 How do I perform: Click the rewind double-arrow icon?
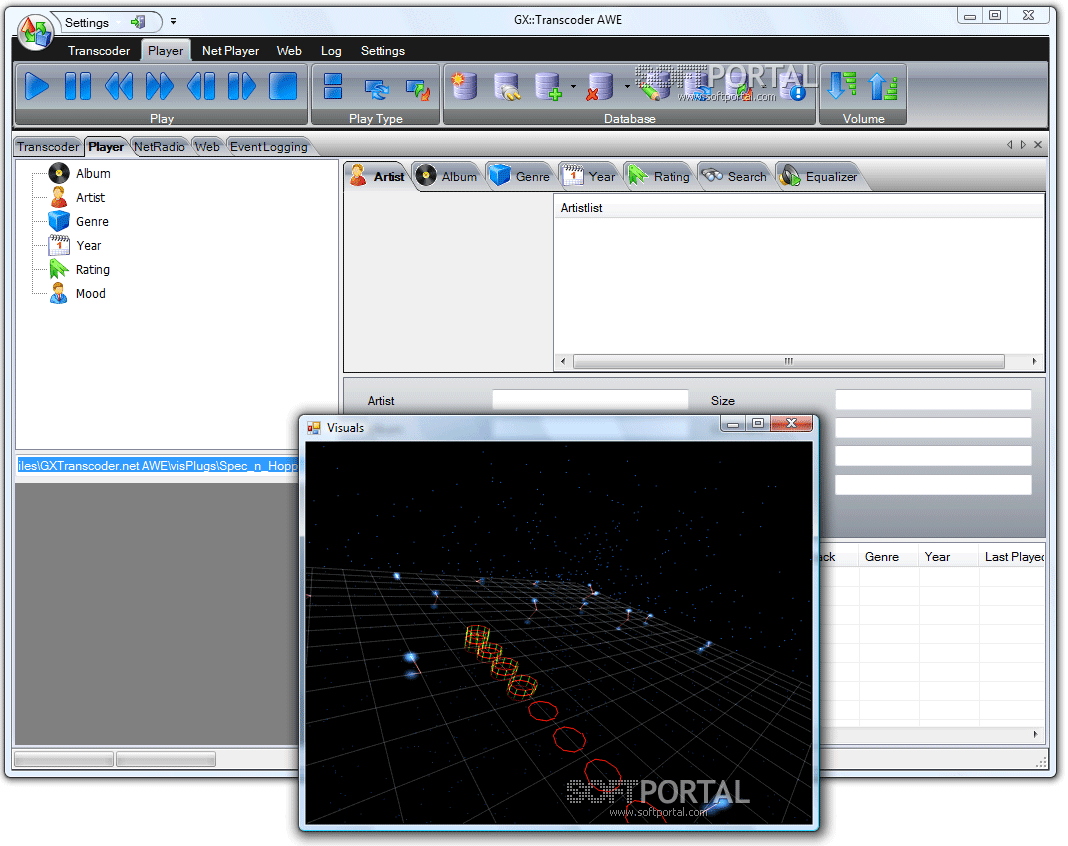click(119, 87)
